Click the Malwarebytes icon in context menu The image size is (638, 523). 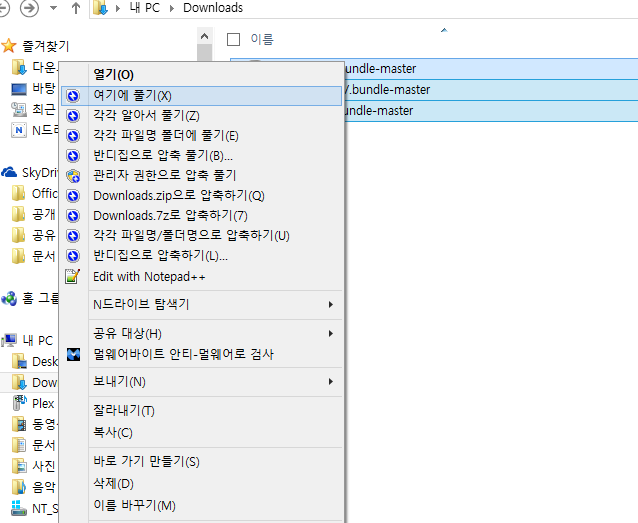coord(74,355)
